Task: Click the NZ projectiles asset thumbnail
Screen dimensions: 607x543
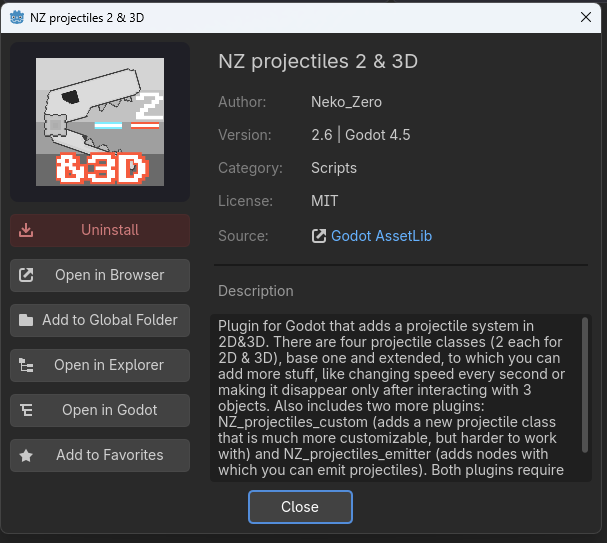Action: point(100,122)
